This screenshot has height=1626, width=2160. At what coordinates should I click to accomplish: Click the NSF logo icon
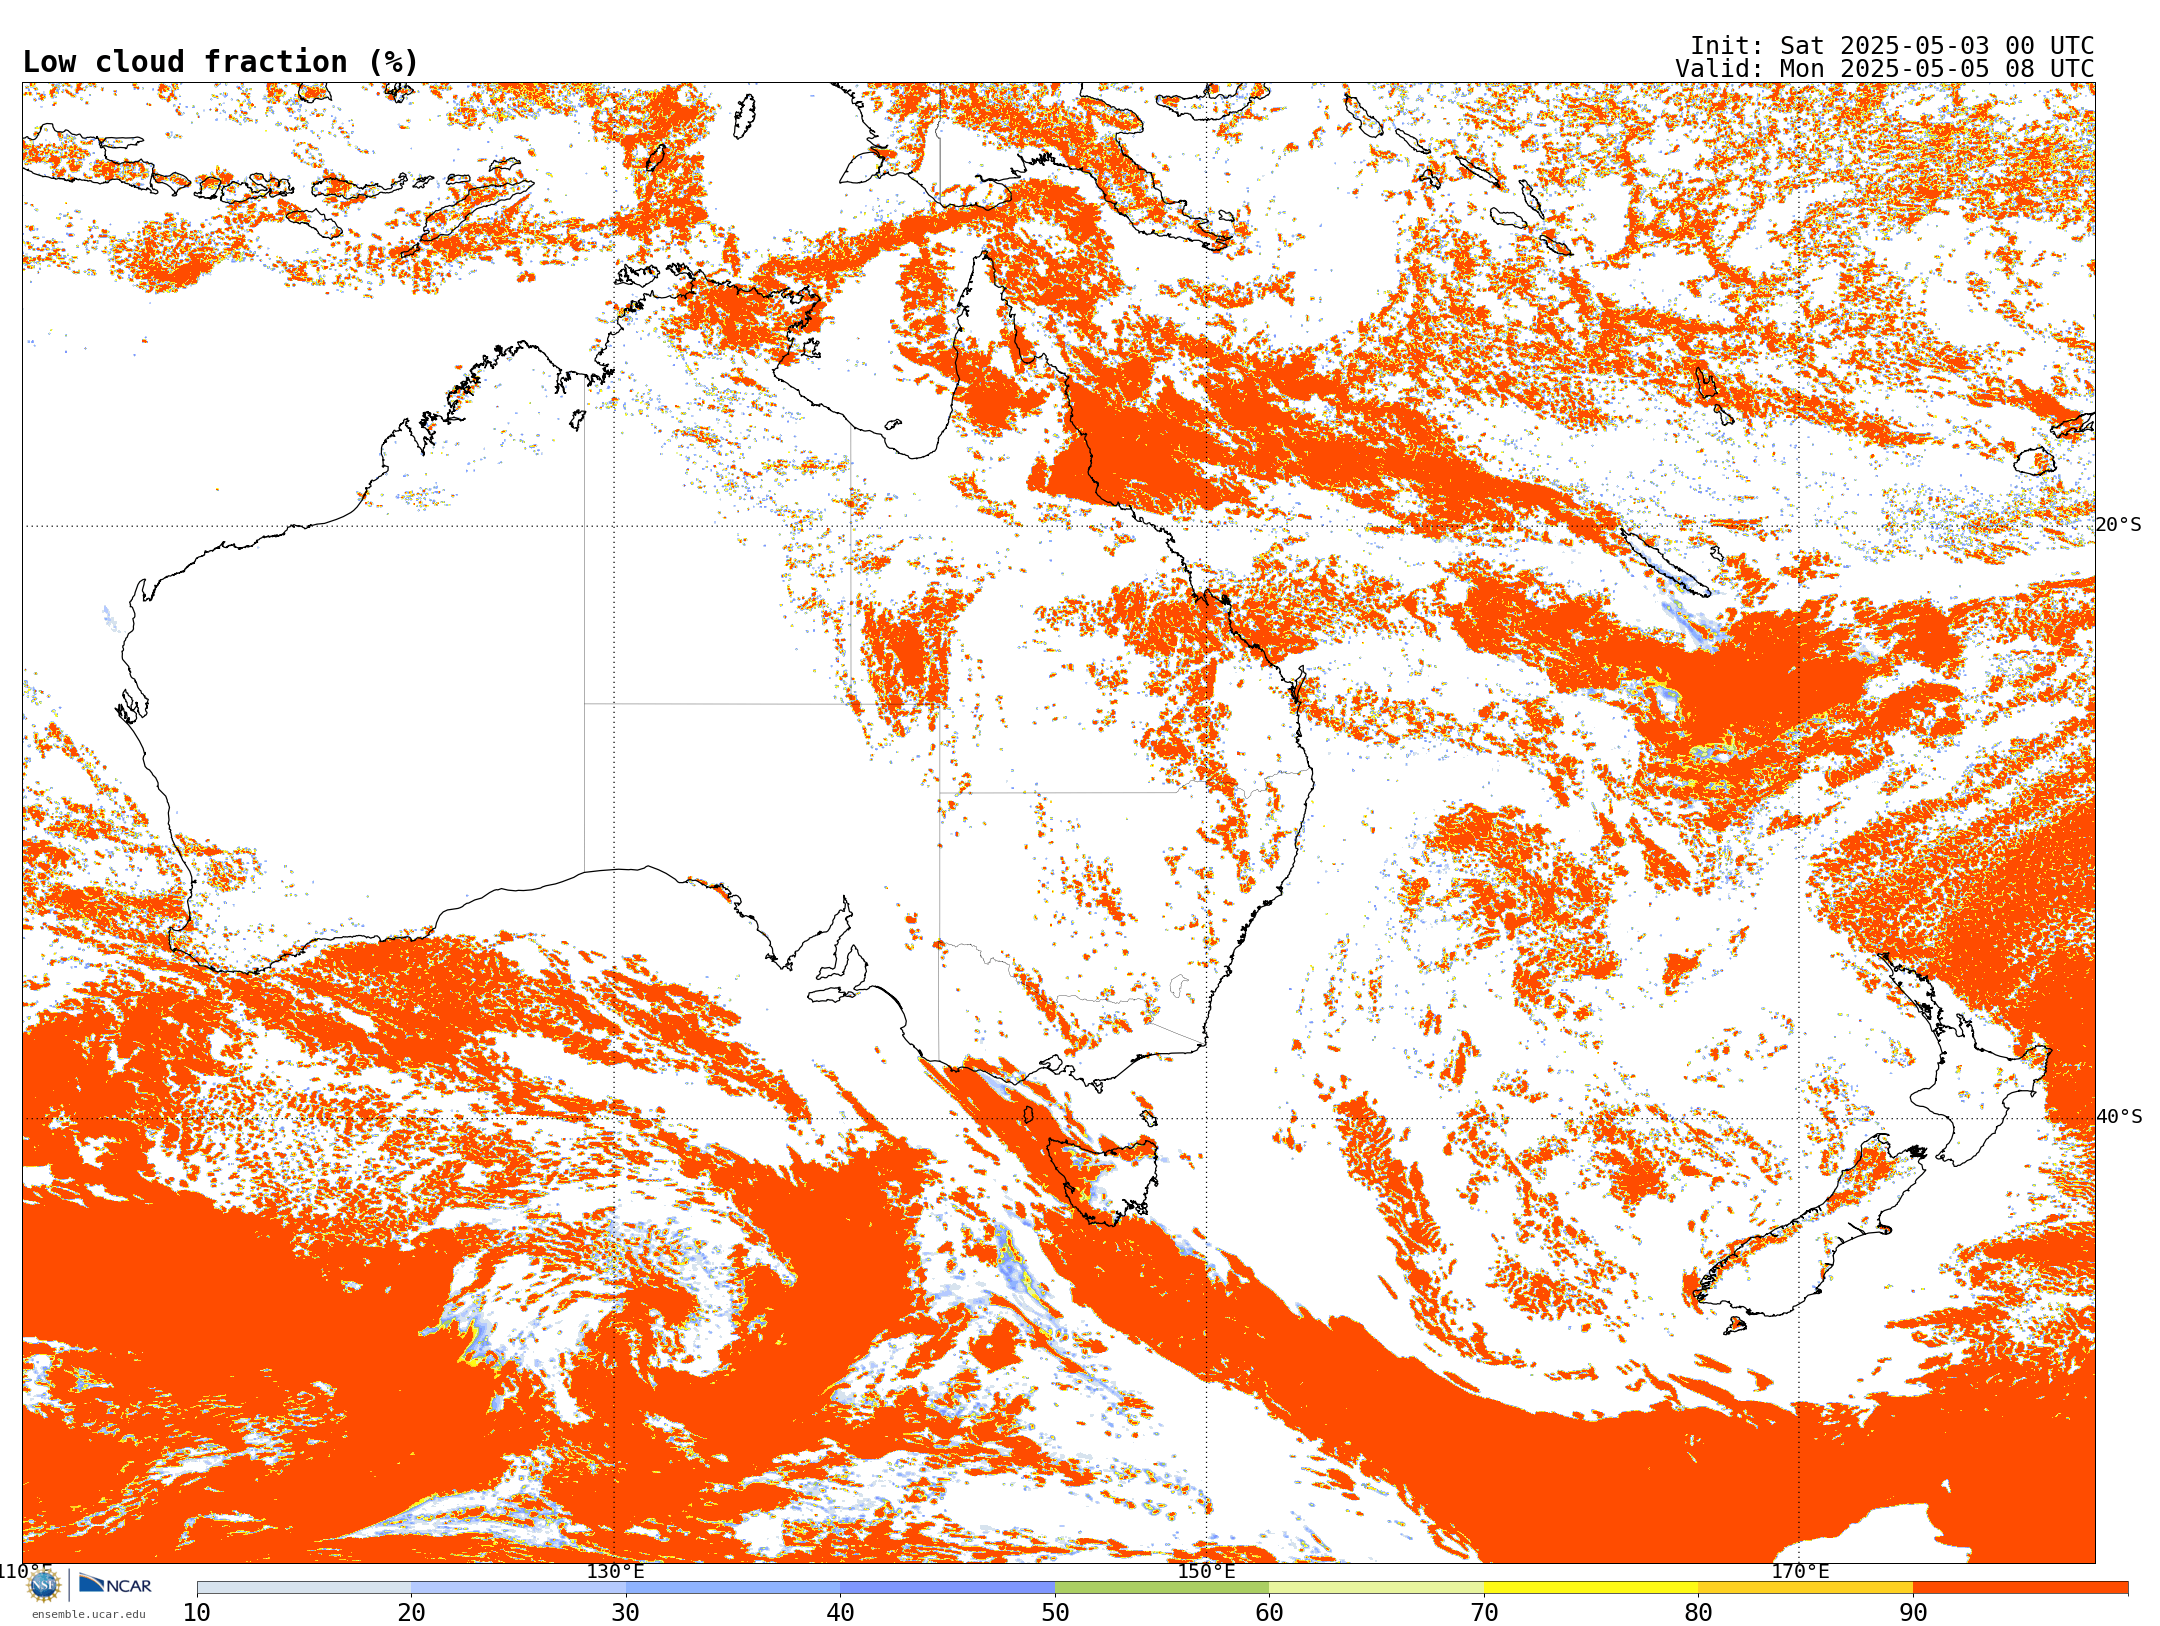[44, 1585]
